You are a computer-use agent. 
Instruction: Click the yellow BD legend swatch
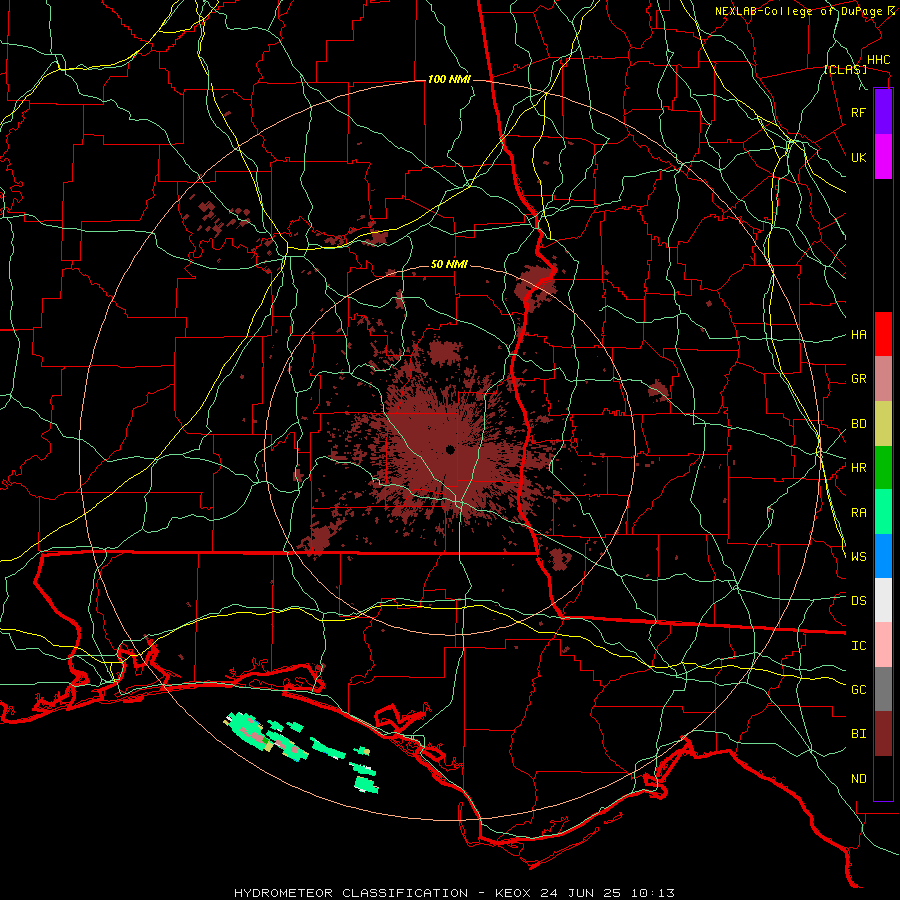coord(883,424)
